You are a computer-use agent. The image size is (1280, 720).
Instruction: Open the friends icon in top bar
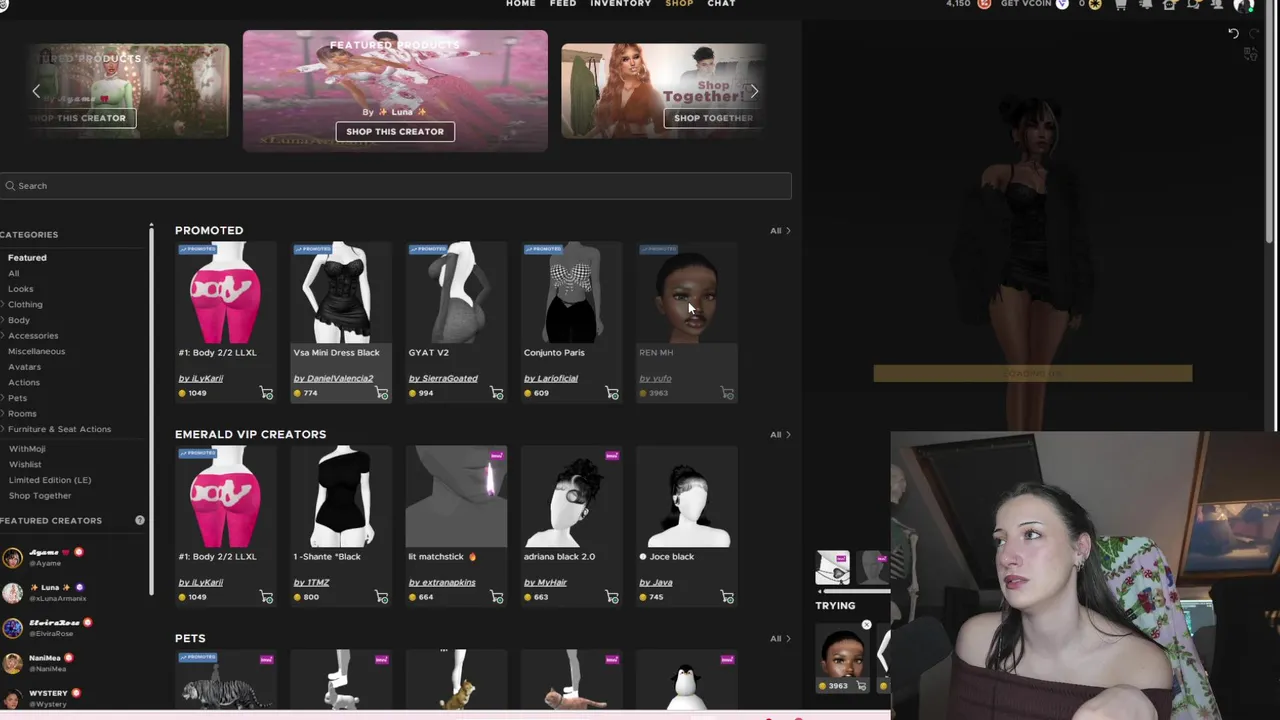[1217, 4]
